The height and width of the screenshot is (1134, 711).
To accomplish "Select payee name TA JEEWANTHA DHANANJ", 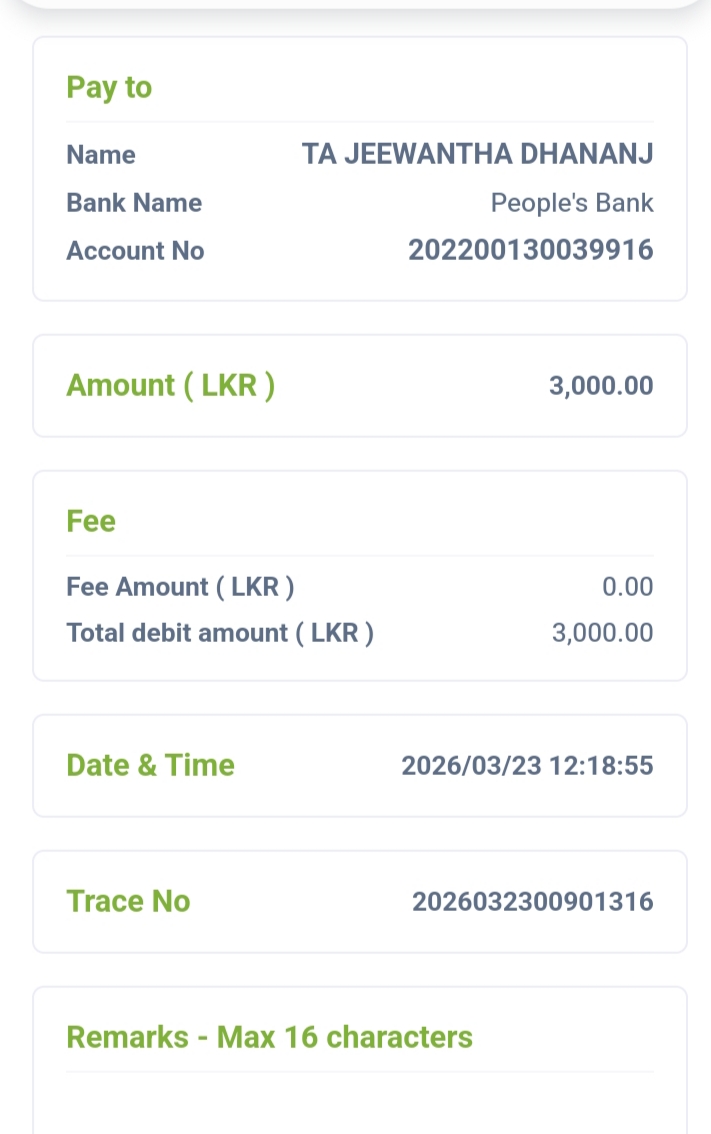I will [477, 155].
